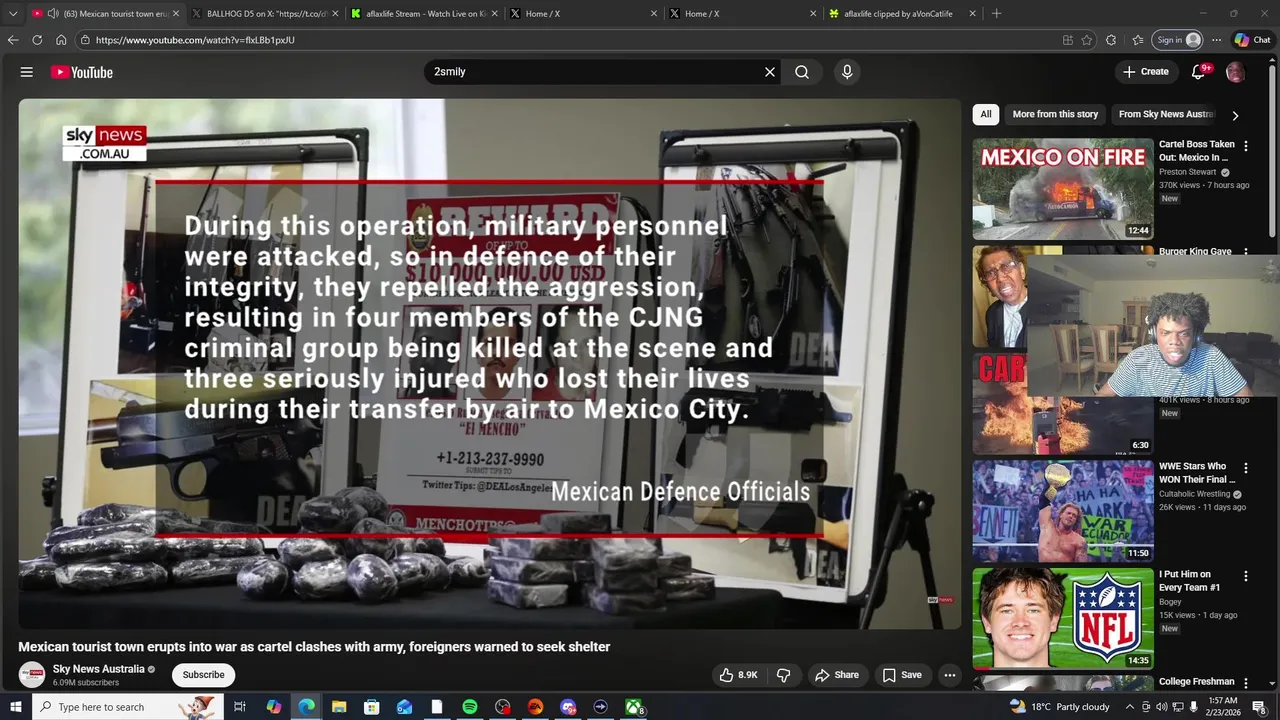Image resolution: width=1280 pixels, height=720 pixels.
Task: Open the YouTube guide hamburger menu
Action: [27, 72]
